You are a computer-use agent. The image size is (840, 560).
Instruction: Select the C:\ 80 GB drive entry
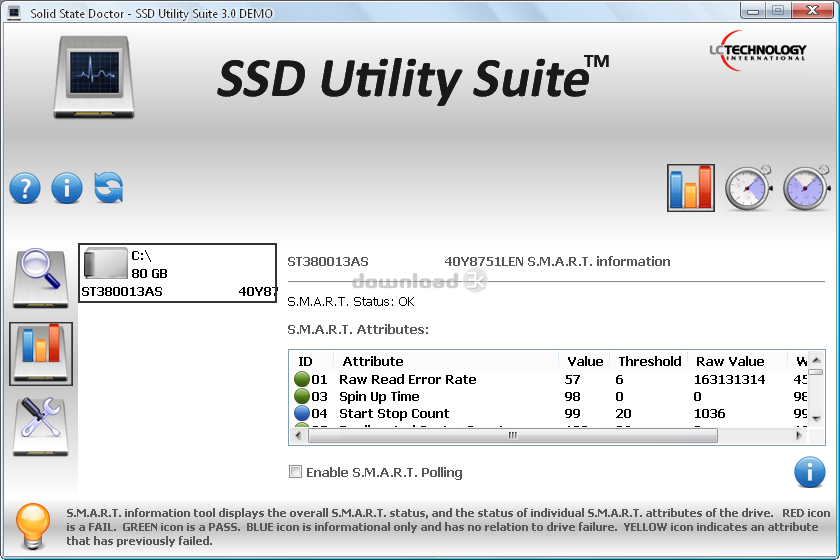pos(177,273)
